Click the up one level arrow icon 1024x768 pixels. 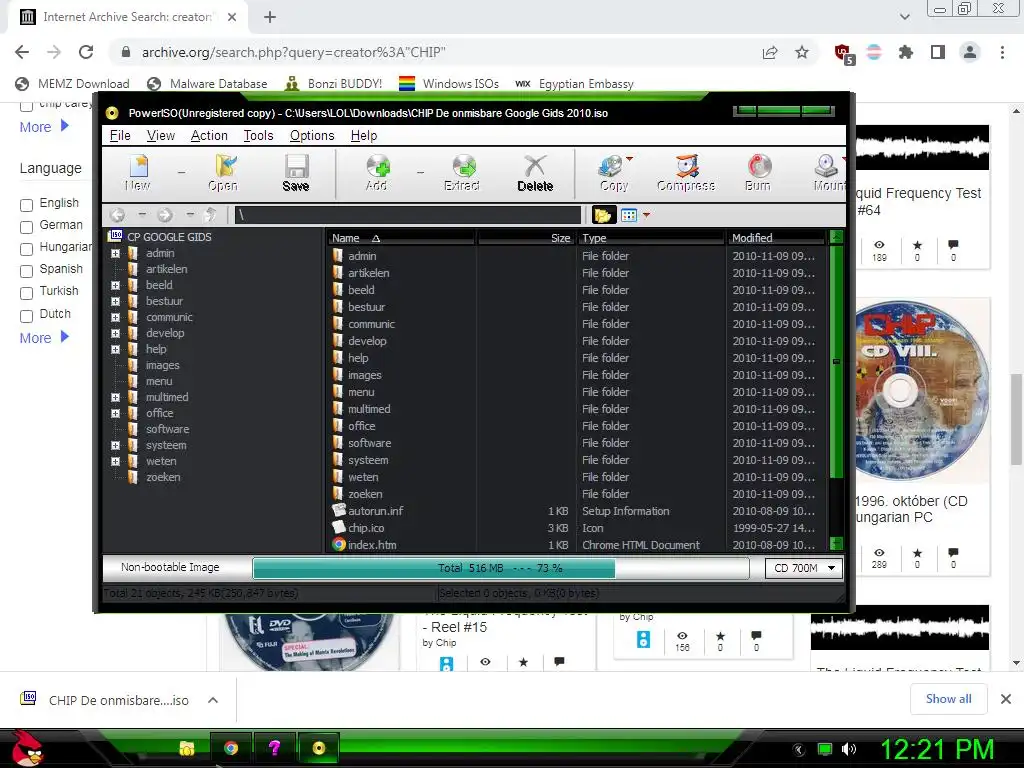coord(211,215)
